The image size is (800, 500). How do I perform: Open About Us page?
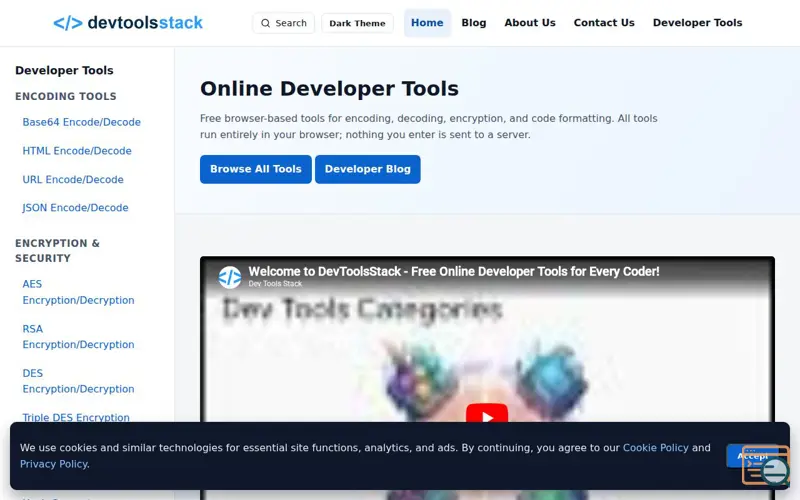[530, 23]
